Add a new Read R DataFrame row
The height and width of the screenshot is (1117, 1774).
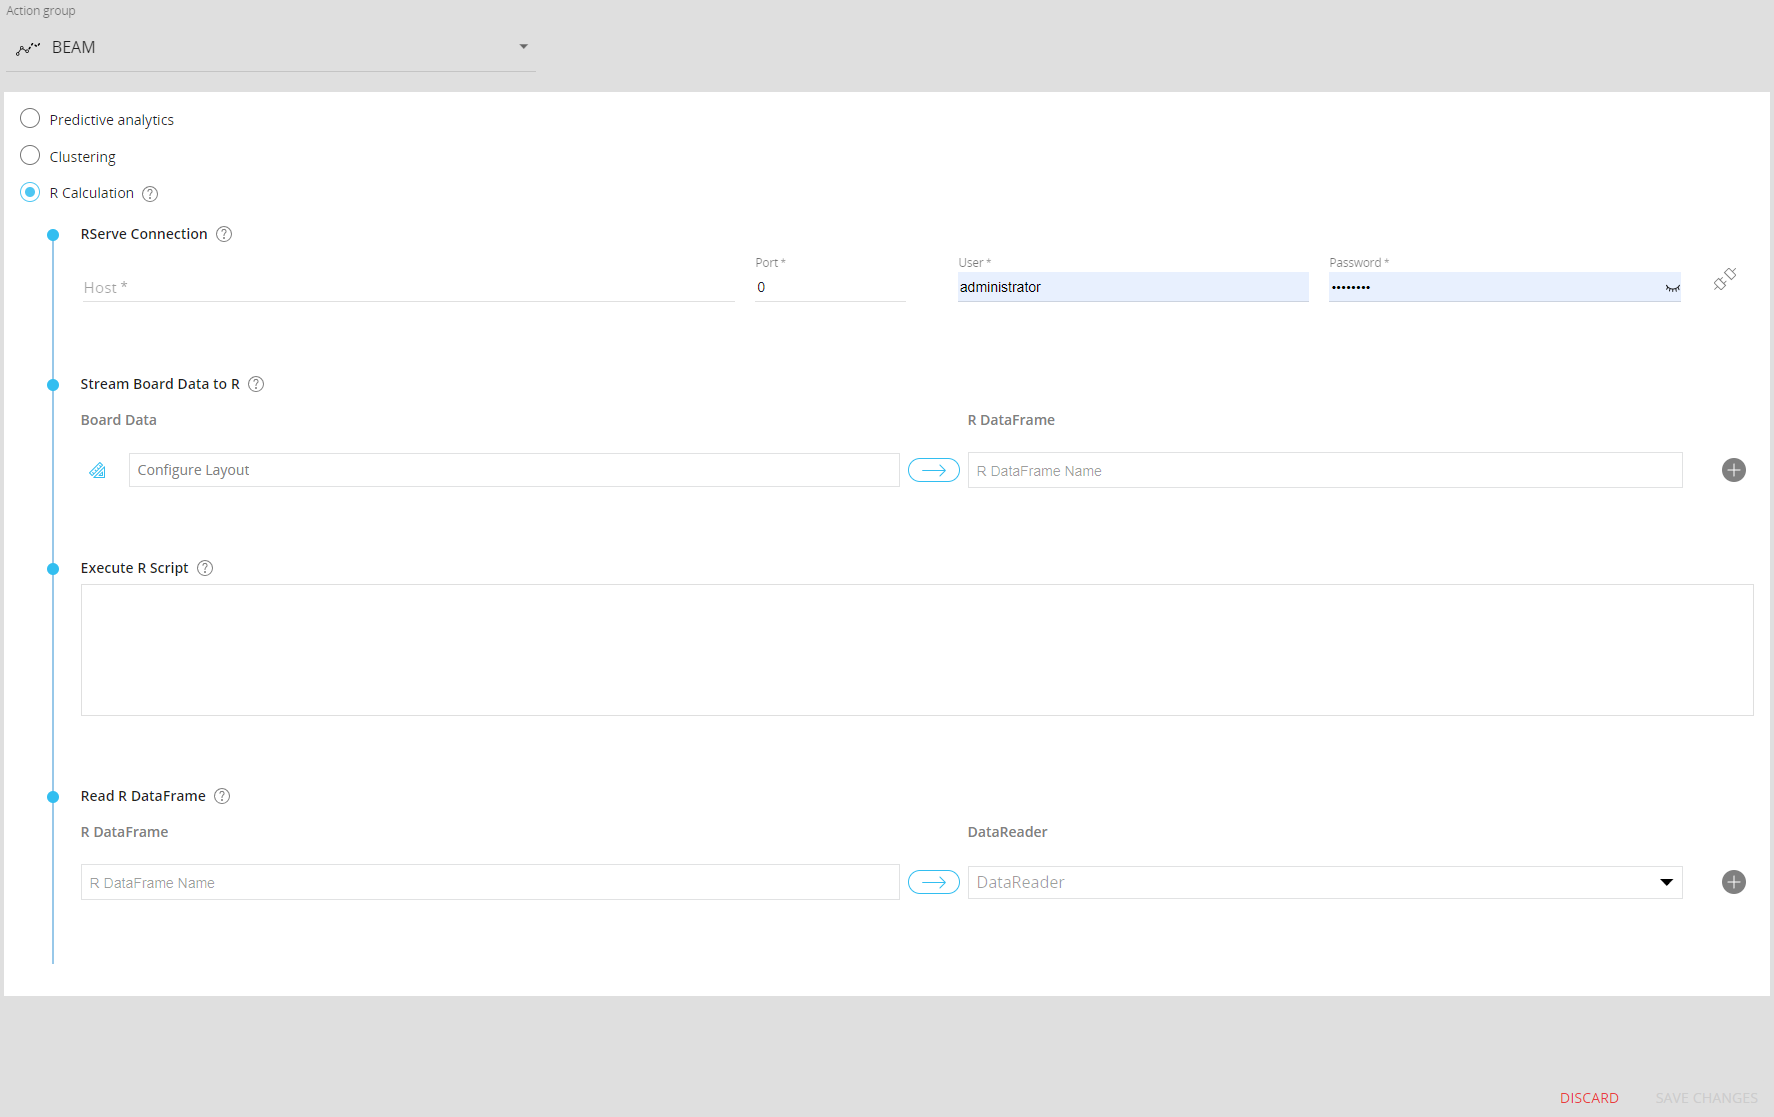[x=1733, y=882]
